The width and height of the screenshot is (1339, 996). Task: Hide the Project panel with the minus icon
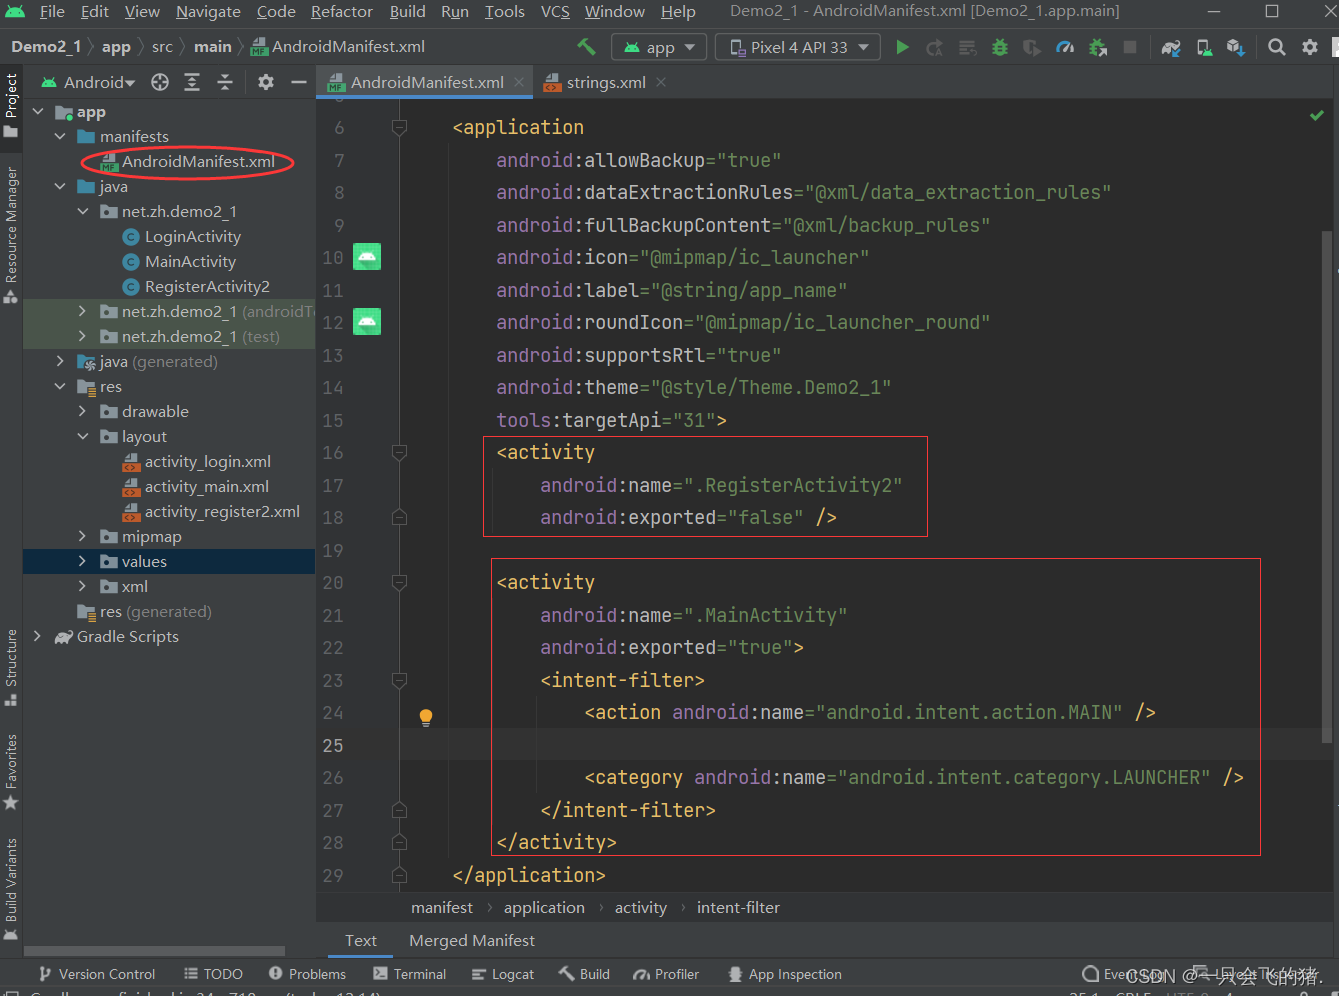[298, 82]
